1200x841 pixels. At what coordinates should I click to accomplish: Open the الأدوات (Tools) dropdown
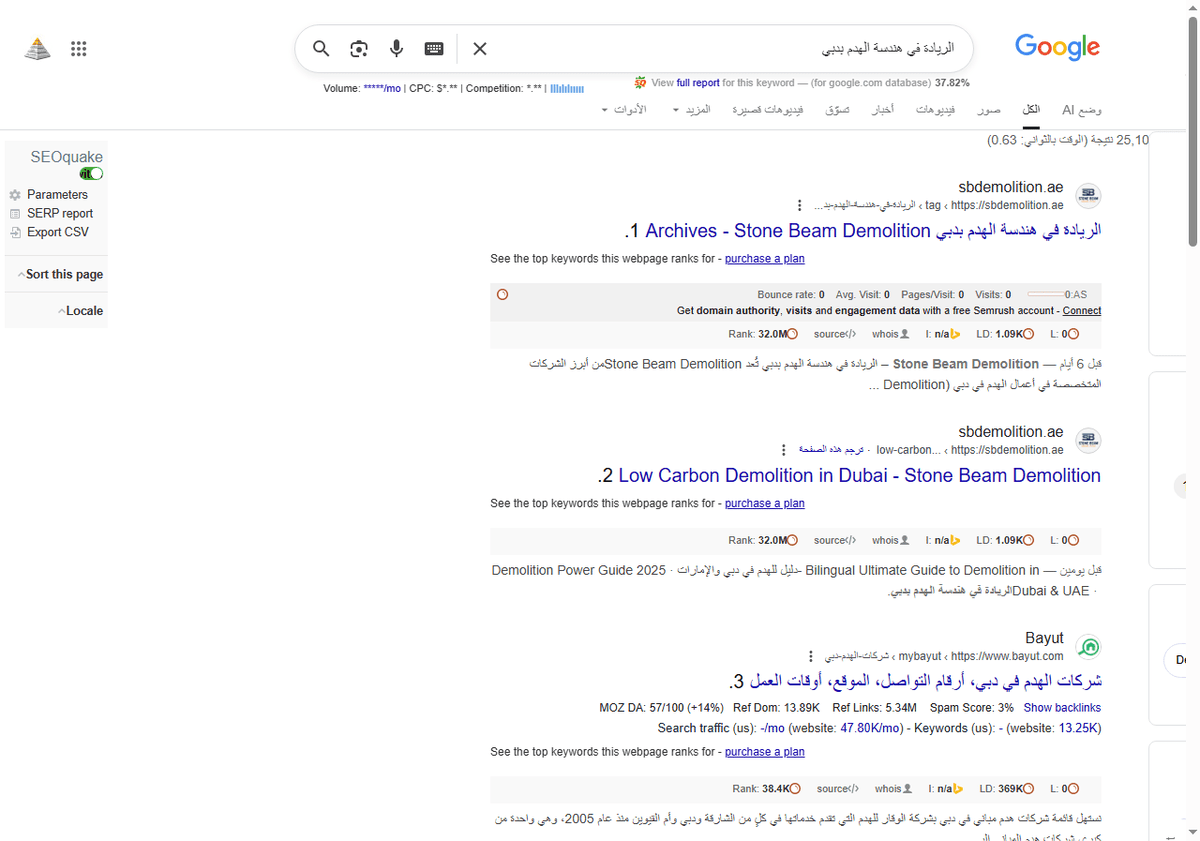pos(626,109)
